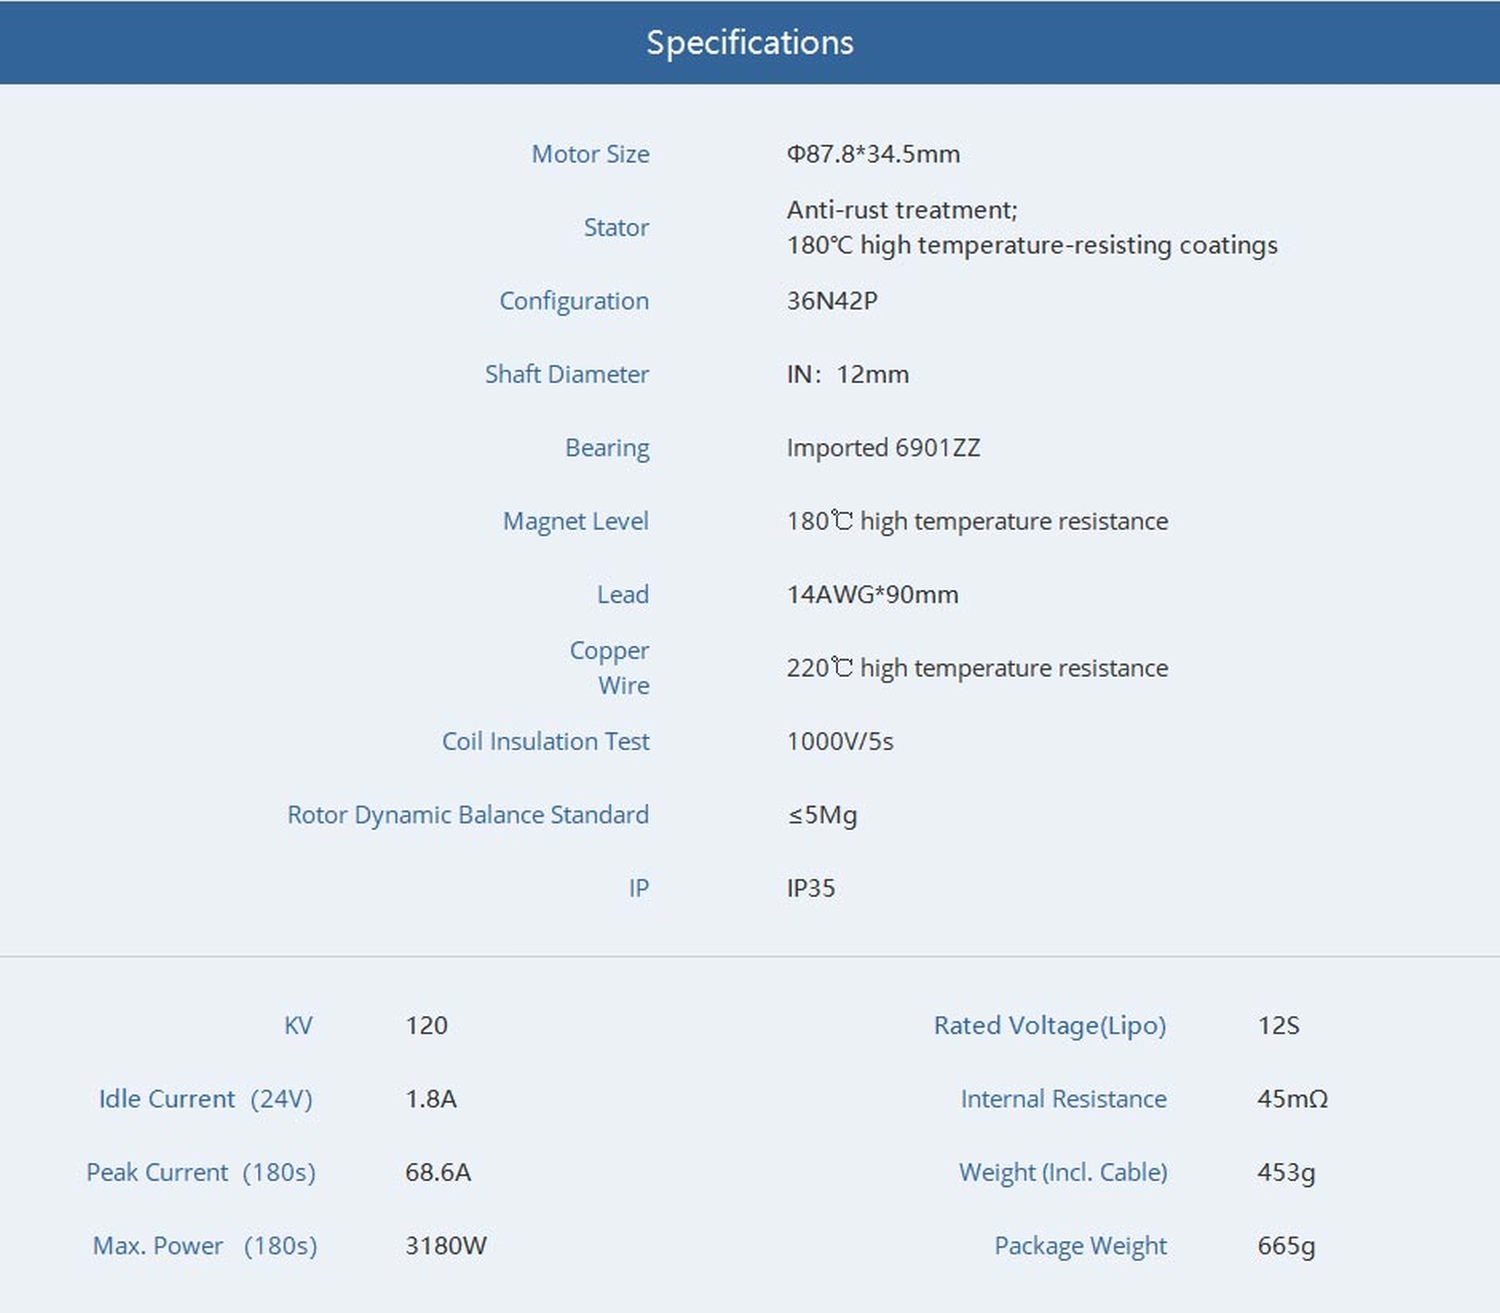Click the Stator label
The image size is (1500, 1313).
coord(616,228)
